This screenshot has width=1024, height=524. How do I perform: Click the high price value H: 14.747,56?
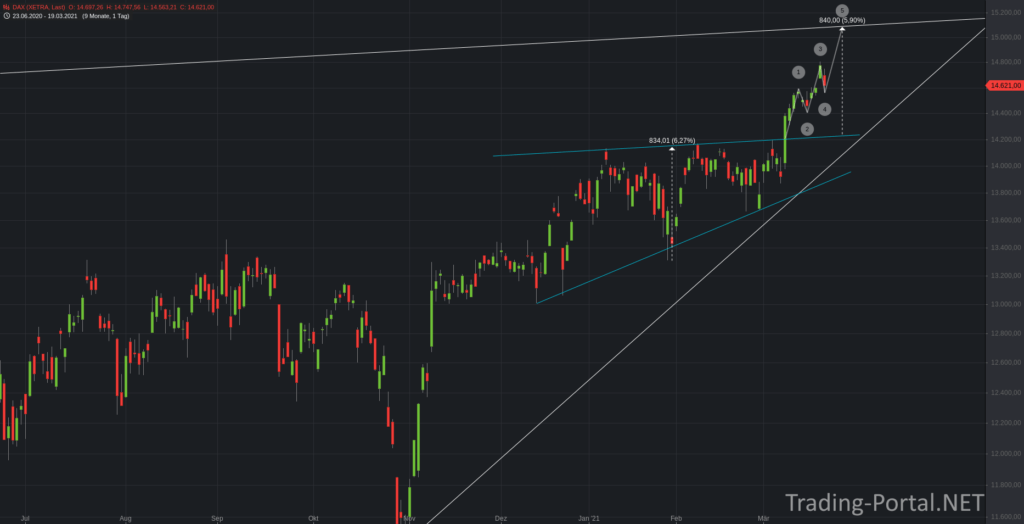[123, 7]
